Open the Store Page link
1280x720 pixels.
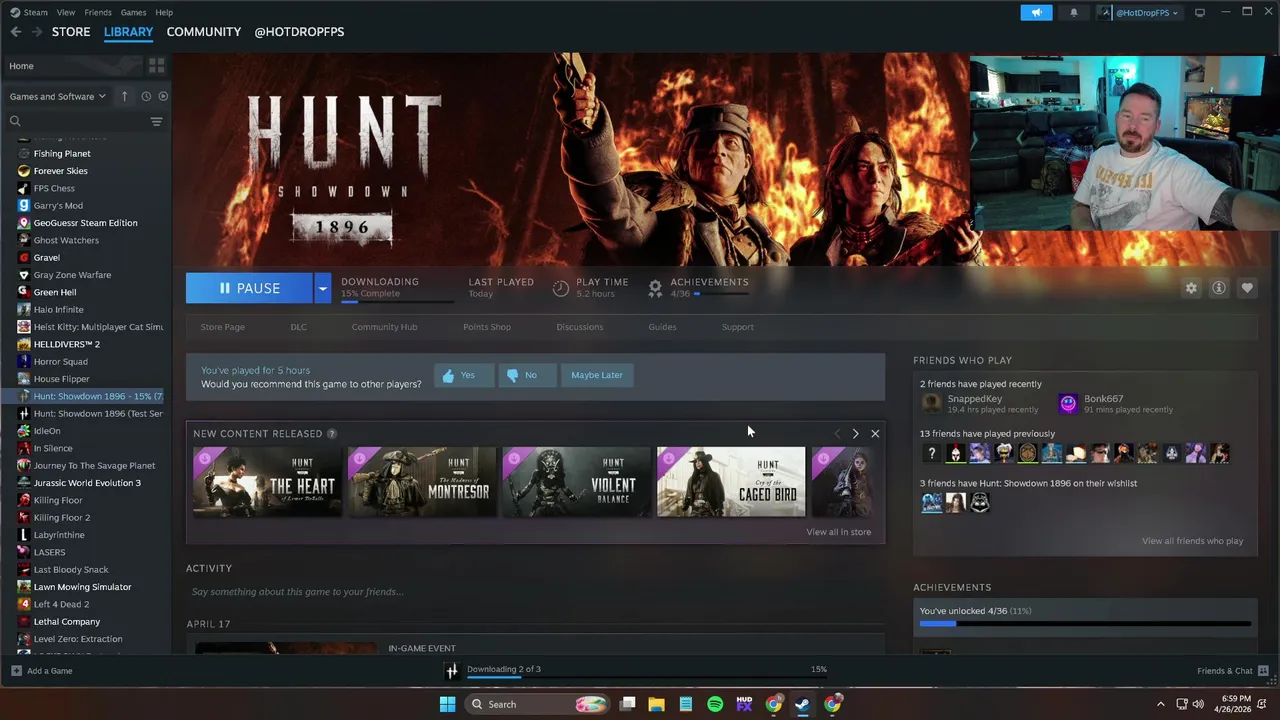[222, 327]
